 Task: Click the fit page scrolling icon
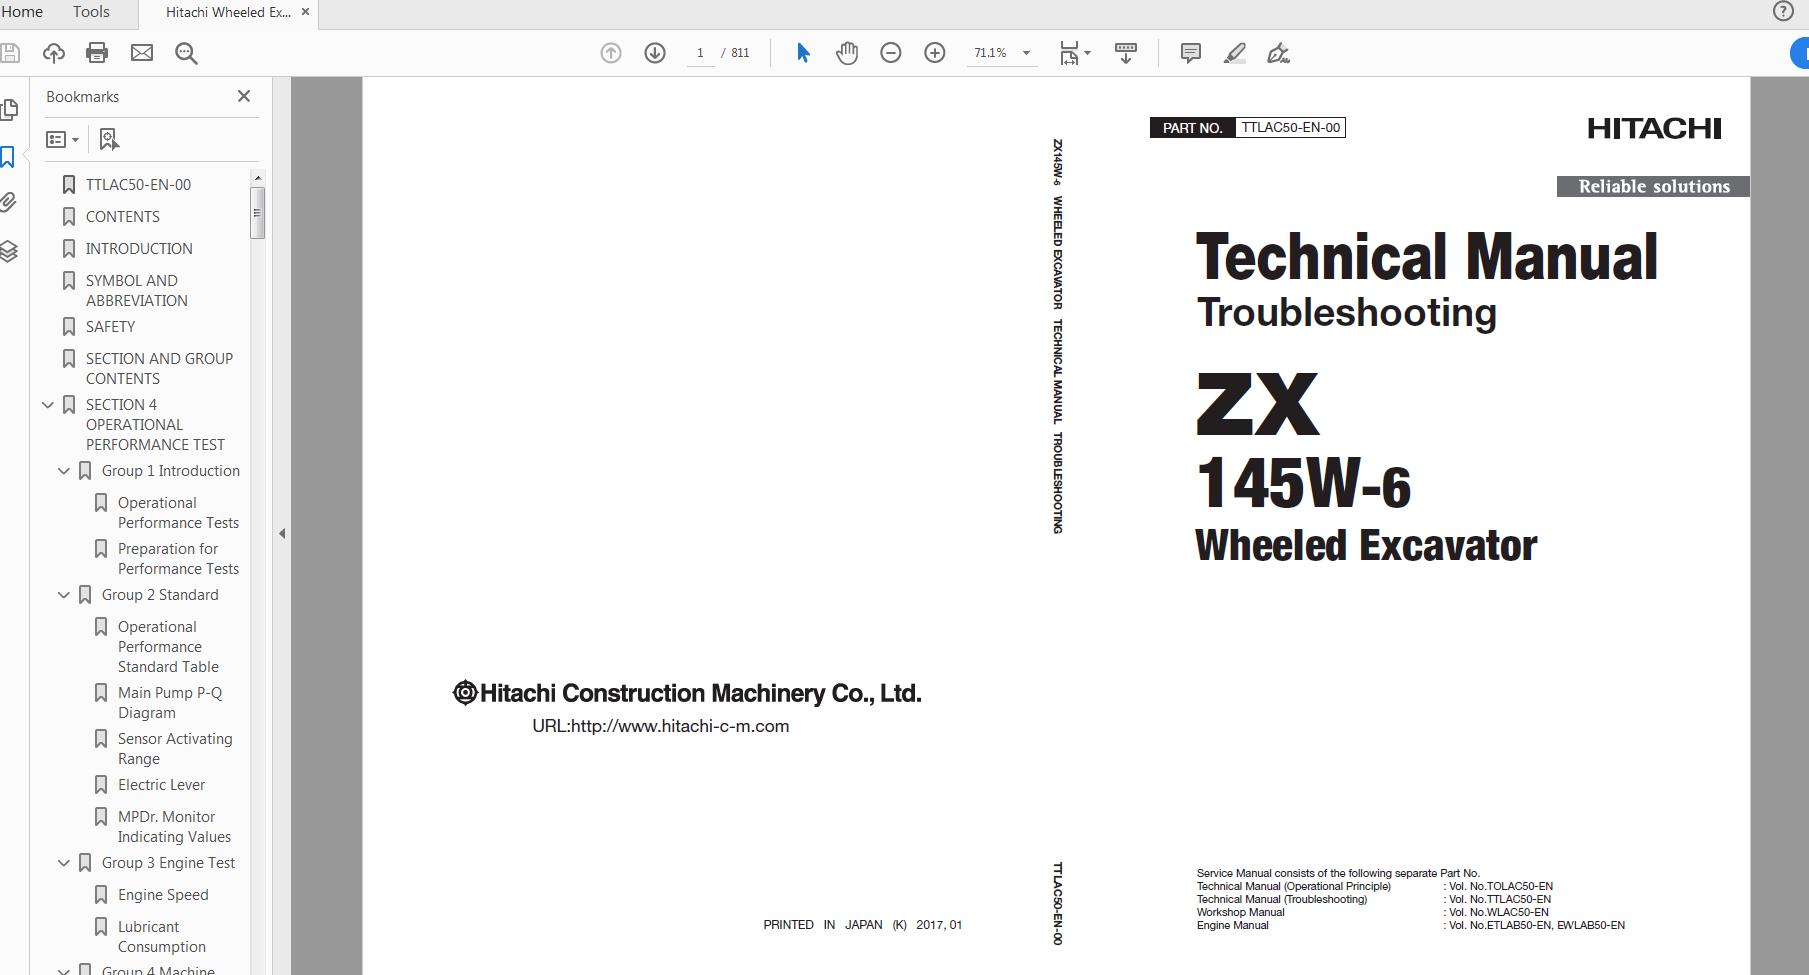pyautogui.click(x=1069, y=53)
